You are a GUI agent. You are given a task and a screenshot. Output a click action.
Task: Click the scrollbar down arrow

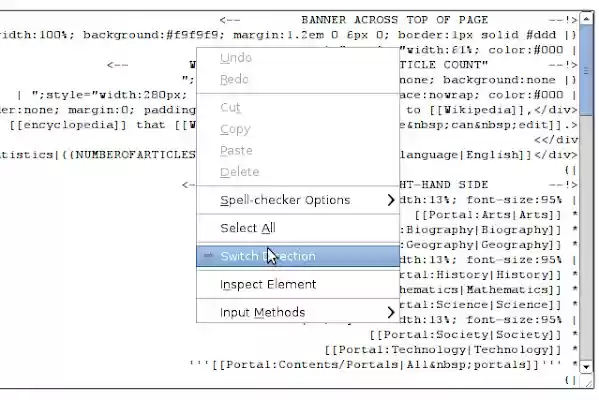586,367
